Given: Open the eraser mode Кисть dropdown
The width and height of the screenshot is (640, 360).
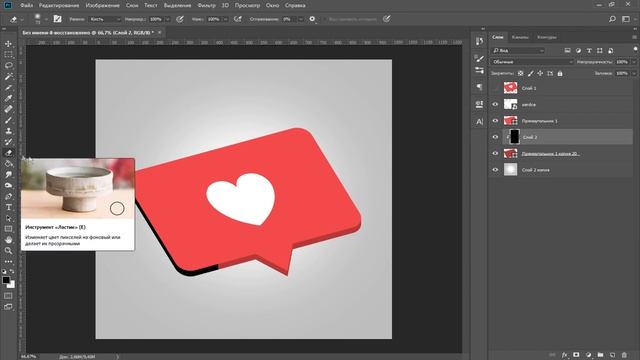Looking at the screenshot, I should point(105,19).
